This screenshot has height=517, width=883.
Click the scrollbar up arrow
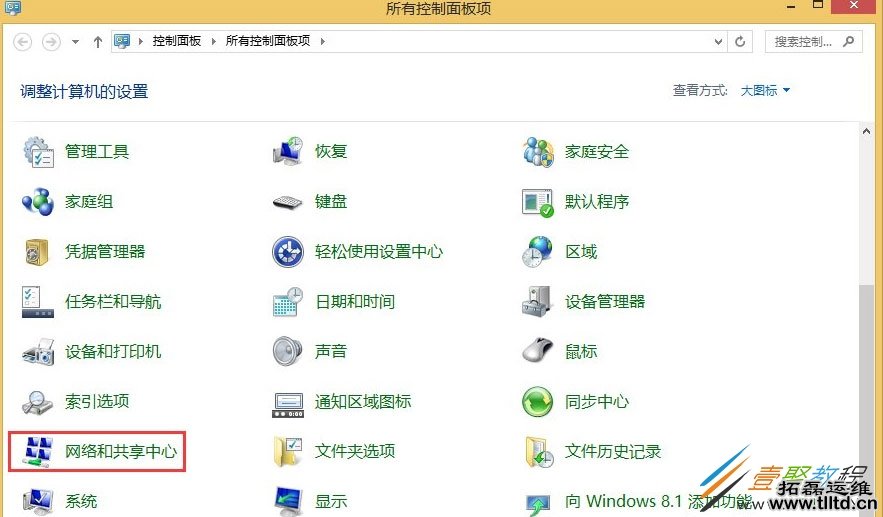[866, 131]
